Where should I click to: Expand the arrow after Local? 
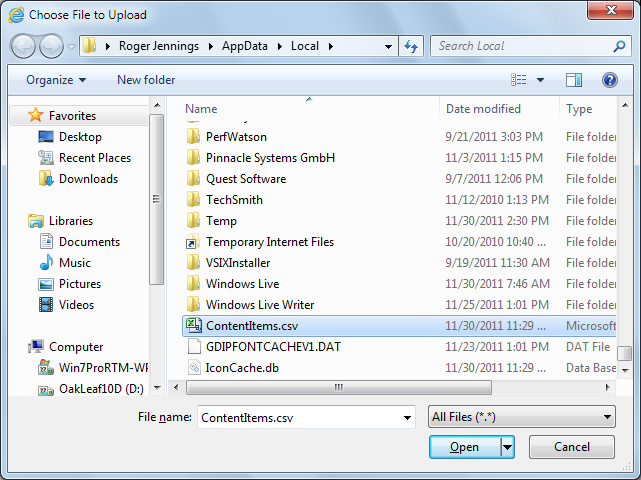point(330,47)
